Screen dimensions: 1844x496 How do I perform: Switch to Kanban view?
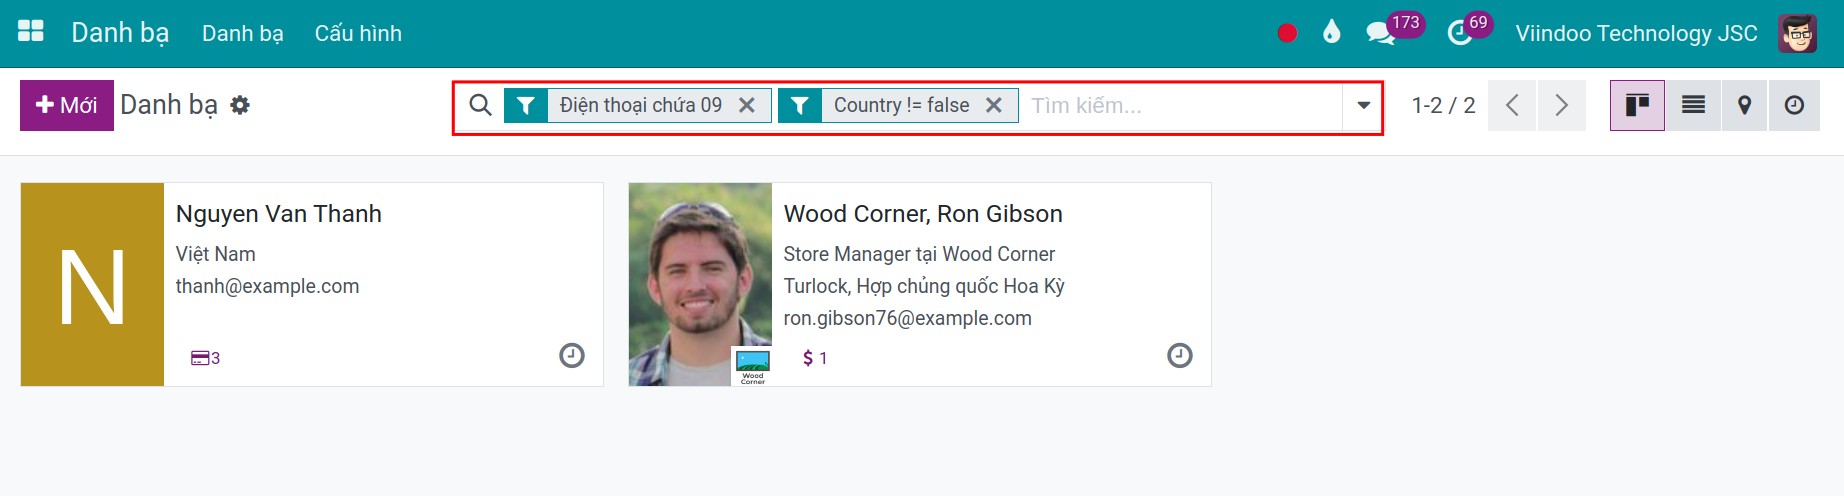1637,105
